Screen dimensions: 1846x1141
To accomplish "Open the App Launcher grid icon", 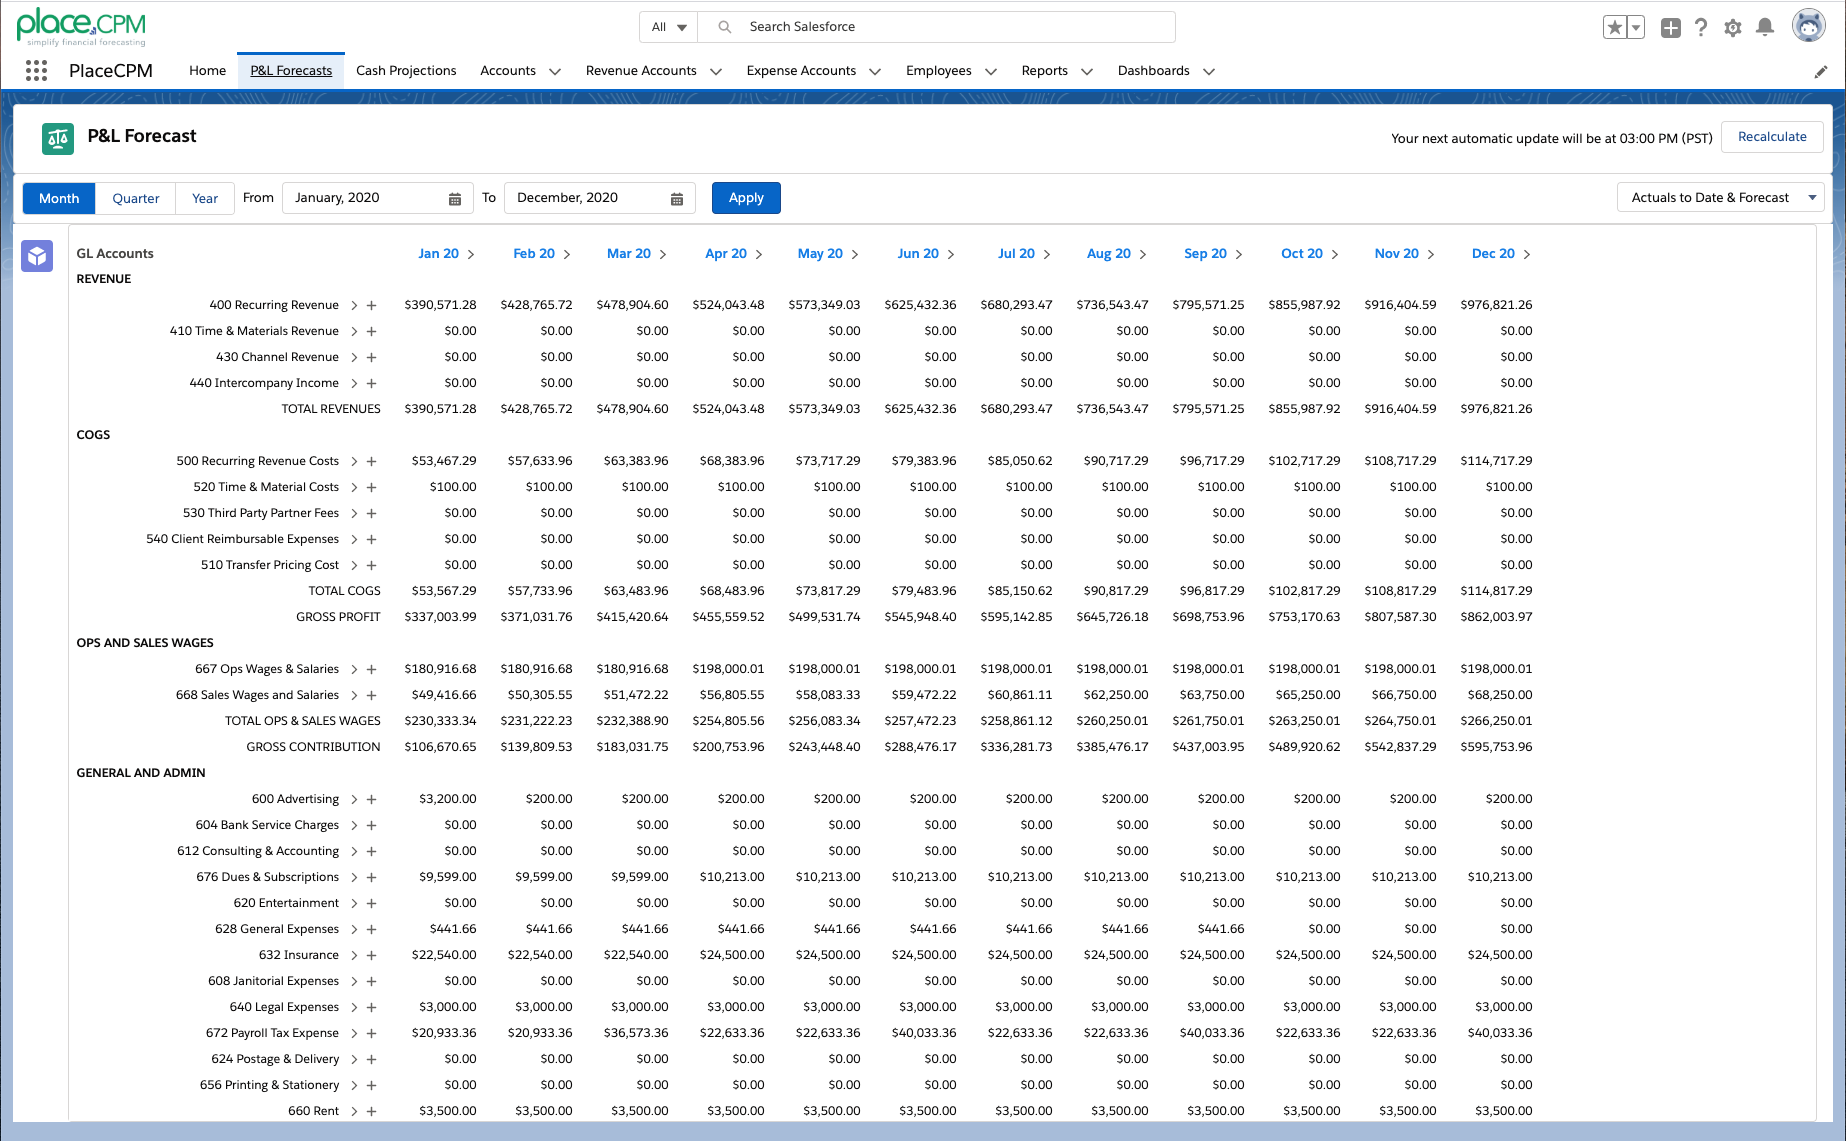I will [36, 70].
